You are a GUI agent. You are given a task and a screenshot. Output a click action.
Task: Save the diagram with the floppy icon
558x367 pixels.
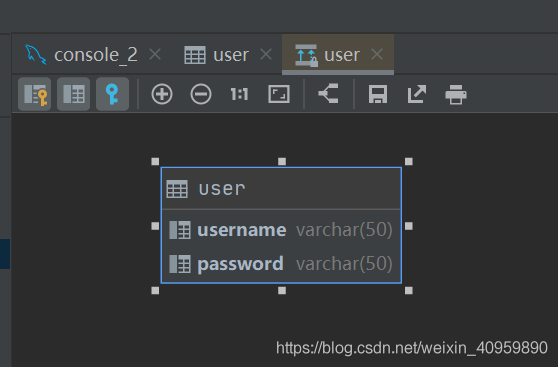(378, 94)
